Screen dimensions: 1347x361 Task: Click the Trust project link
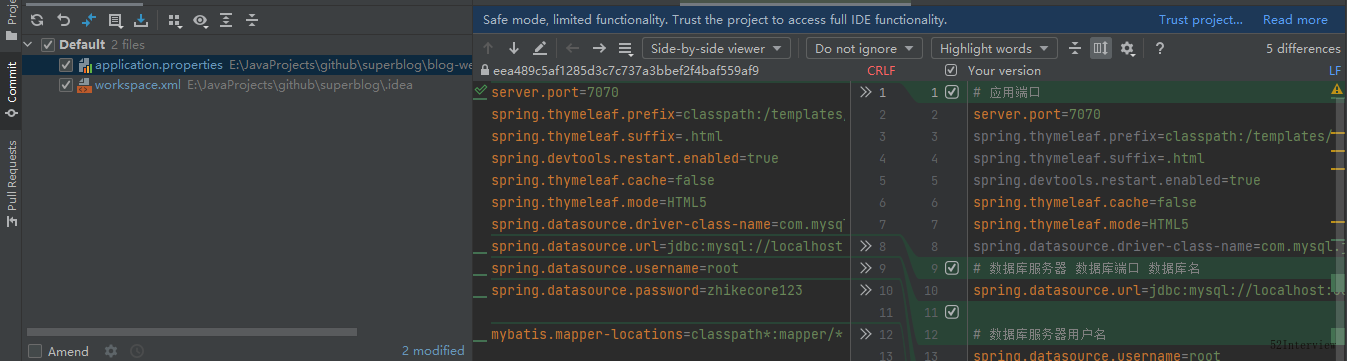[1201, 19]
